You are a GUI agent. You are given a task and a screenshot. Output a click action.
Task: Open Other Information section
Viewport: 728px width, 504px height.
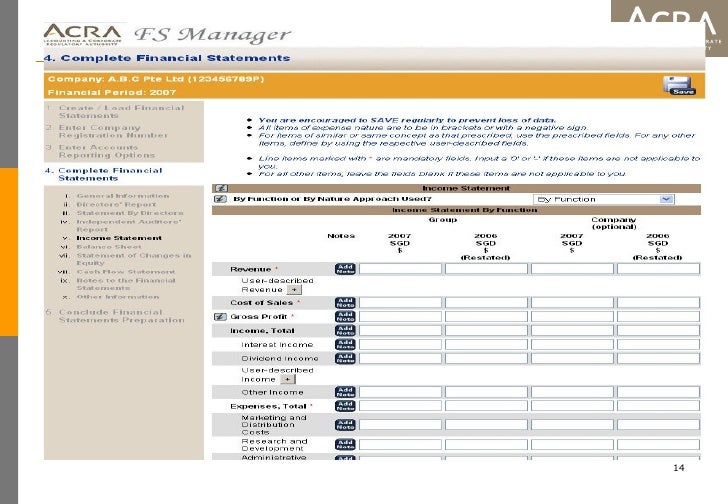pos(117,297)
